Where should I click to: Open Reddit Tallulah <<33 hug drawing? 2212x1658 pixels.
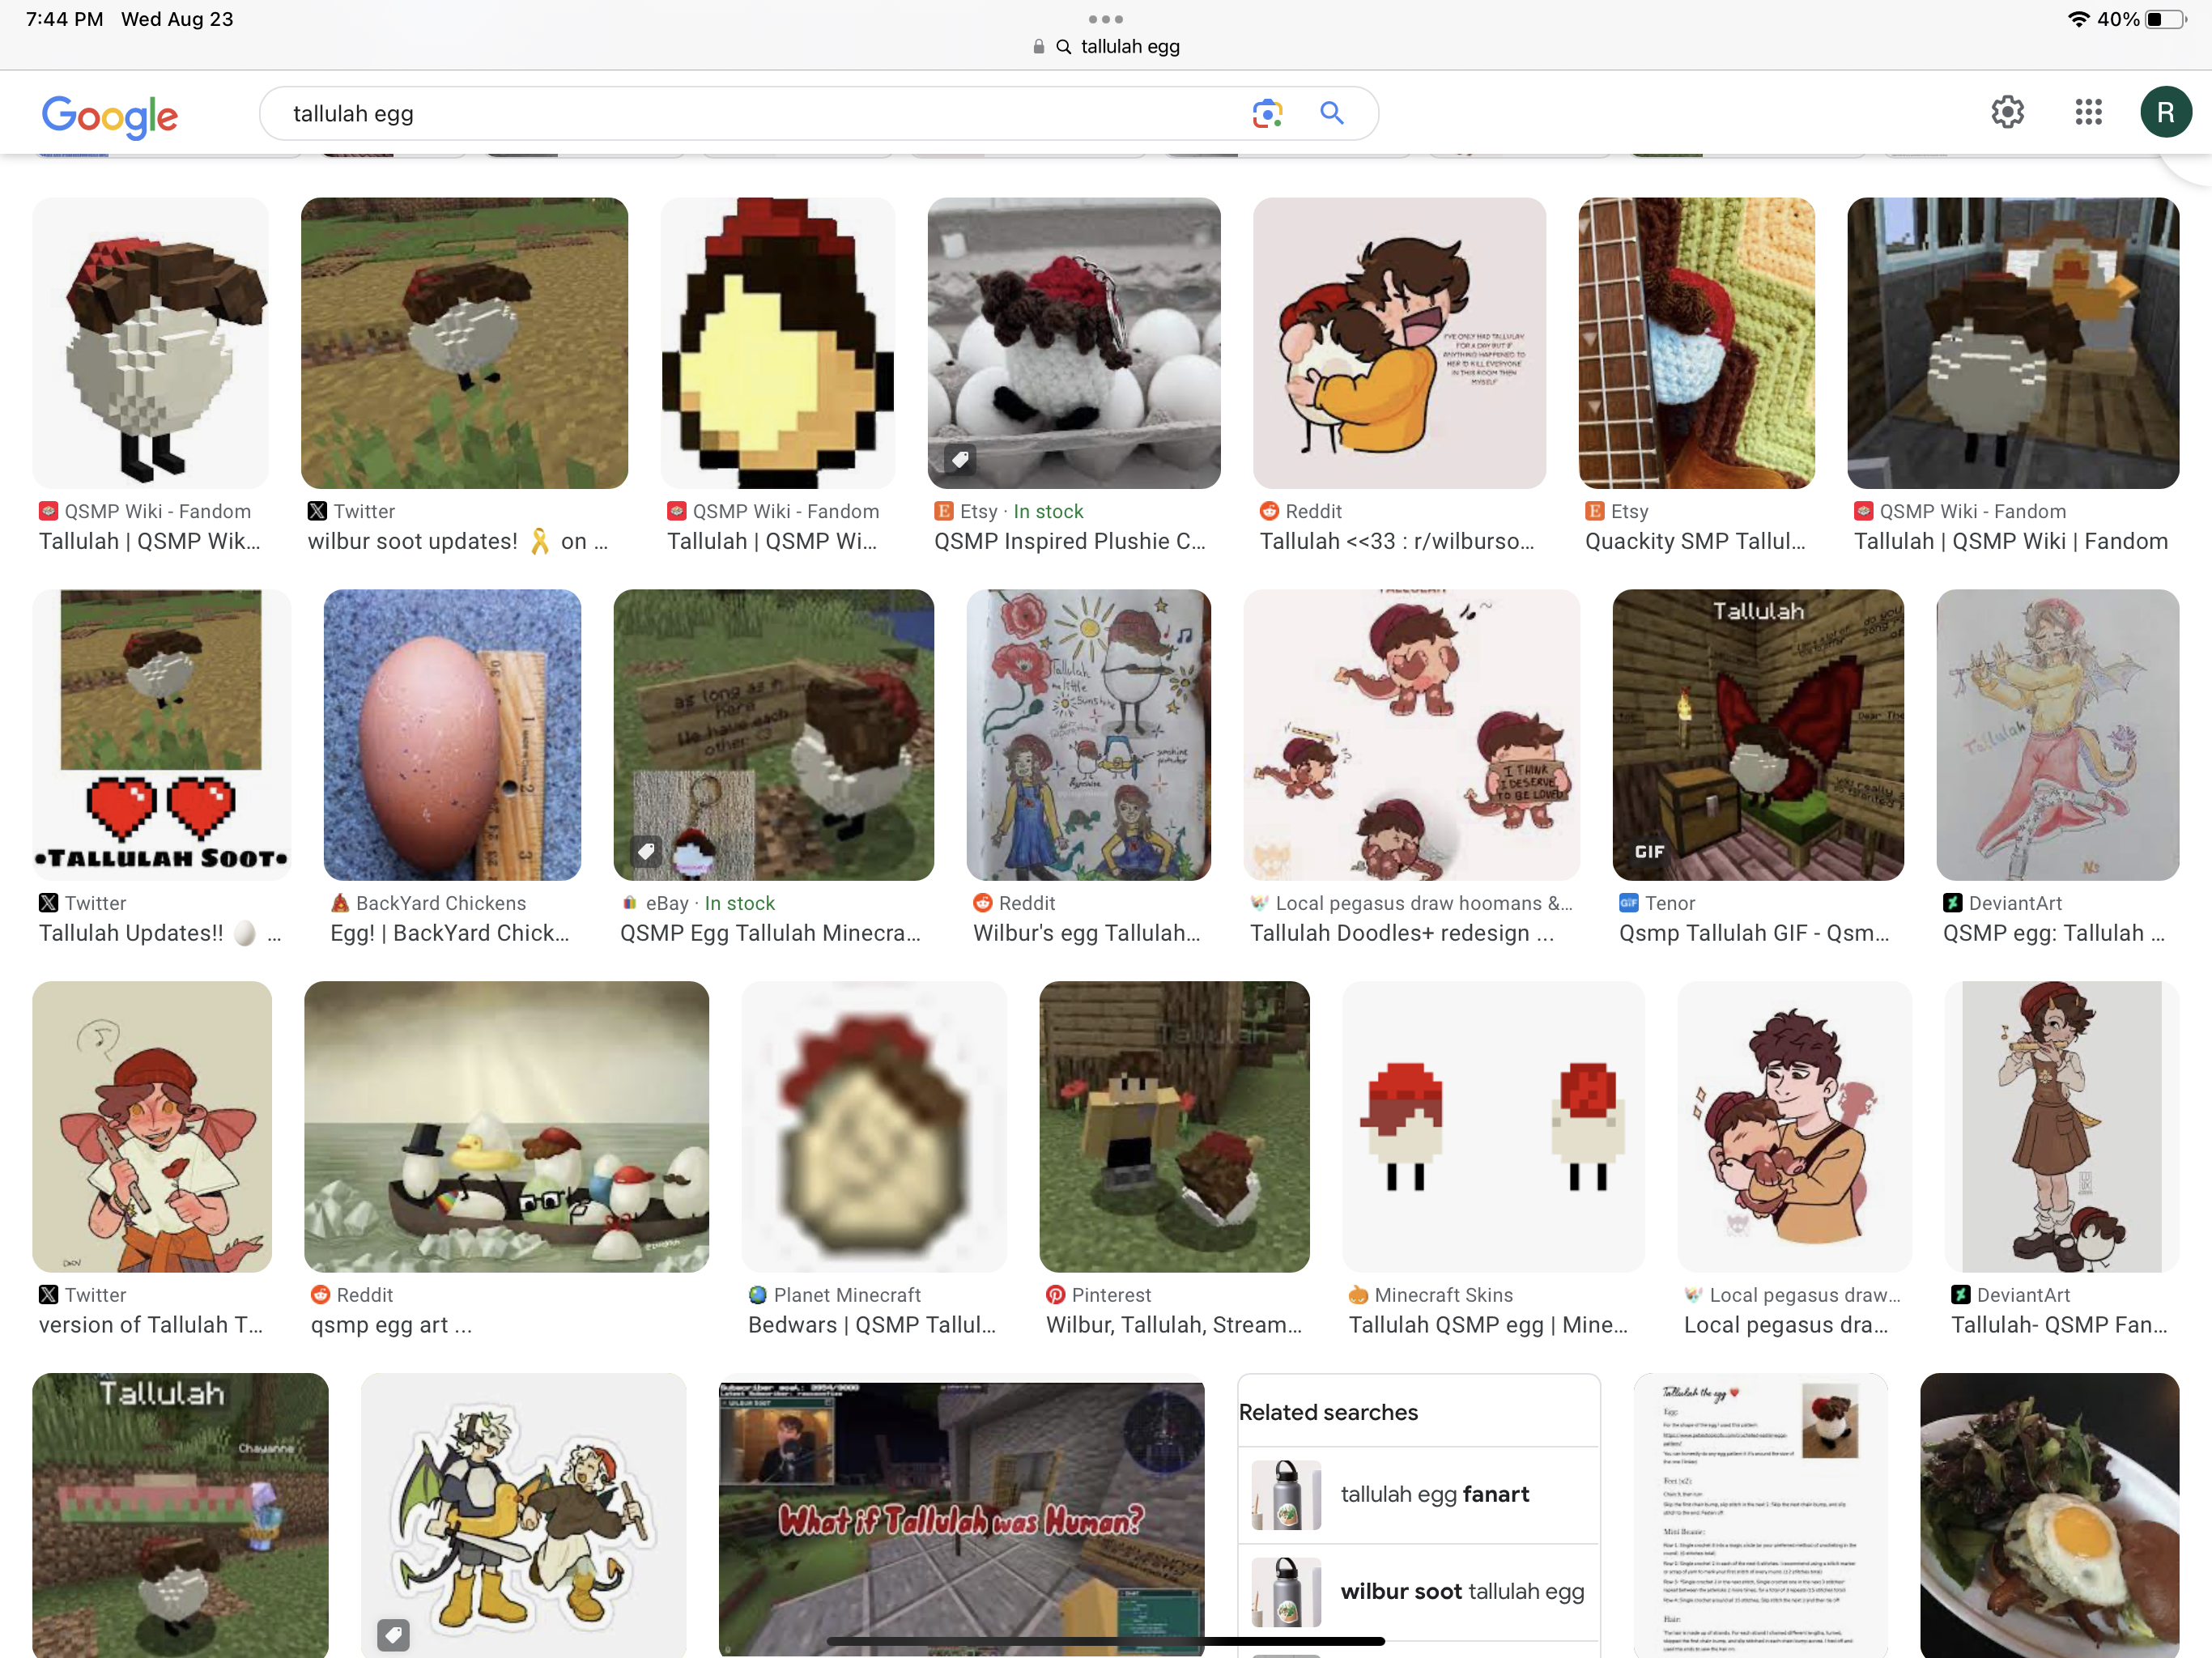1399,343
